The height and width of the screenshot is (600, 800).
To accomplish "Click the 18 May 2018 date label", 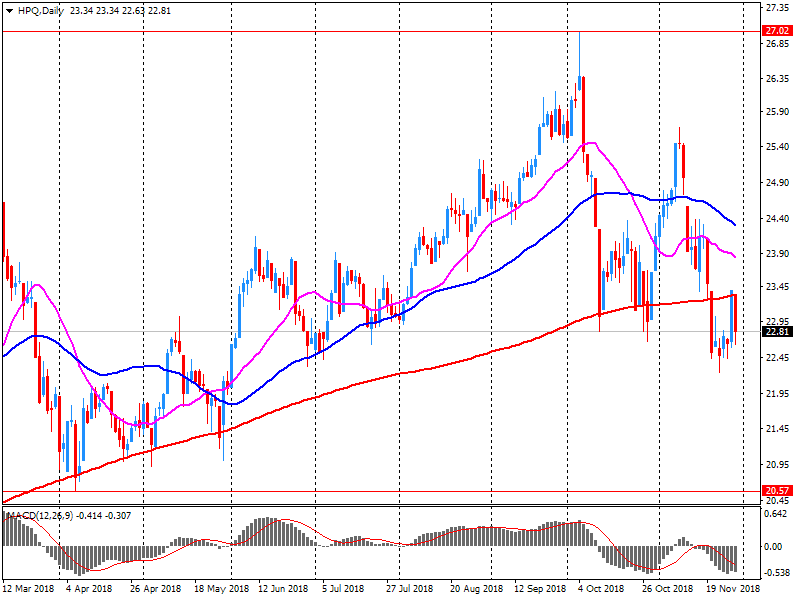I will coord(221,589).
